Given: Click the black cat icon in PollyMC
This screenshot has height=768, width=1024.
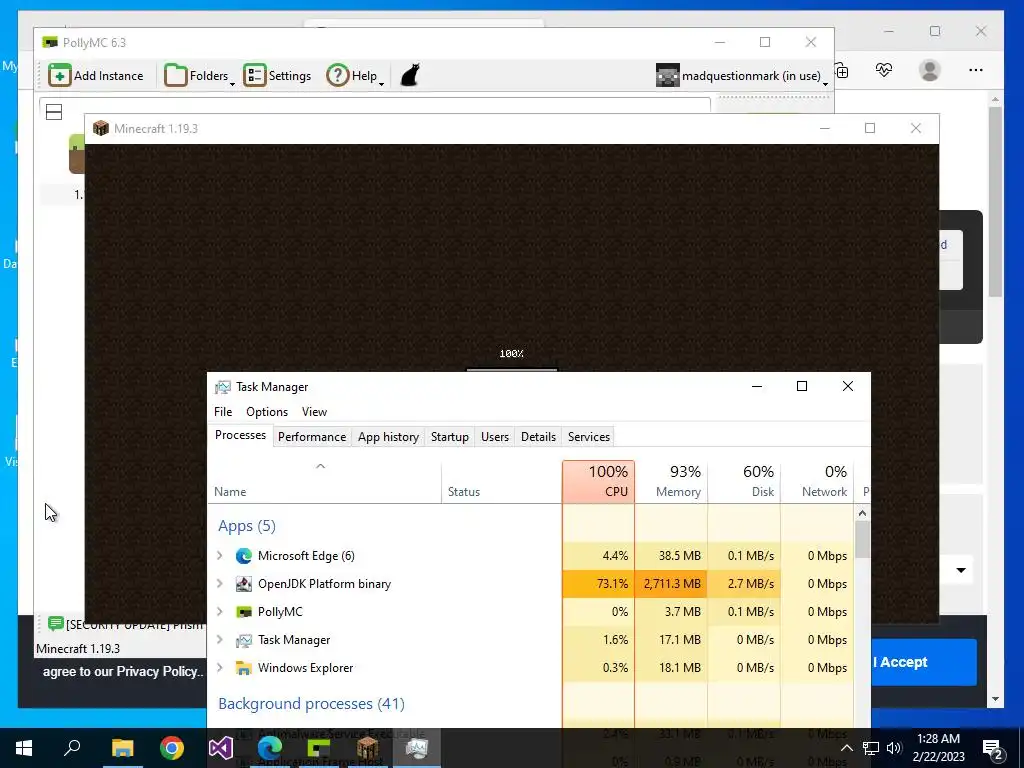Looking at the screenshot, I should tap(409, 75).
